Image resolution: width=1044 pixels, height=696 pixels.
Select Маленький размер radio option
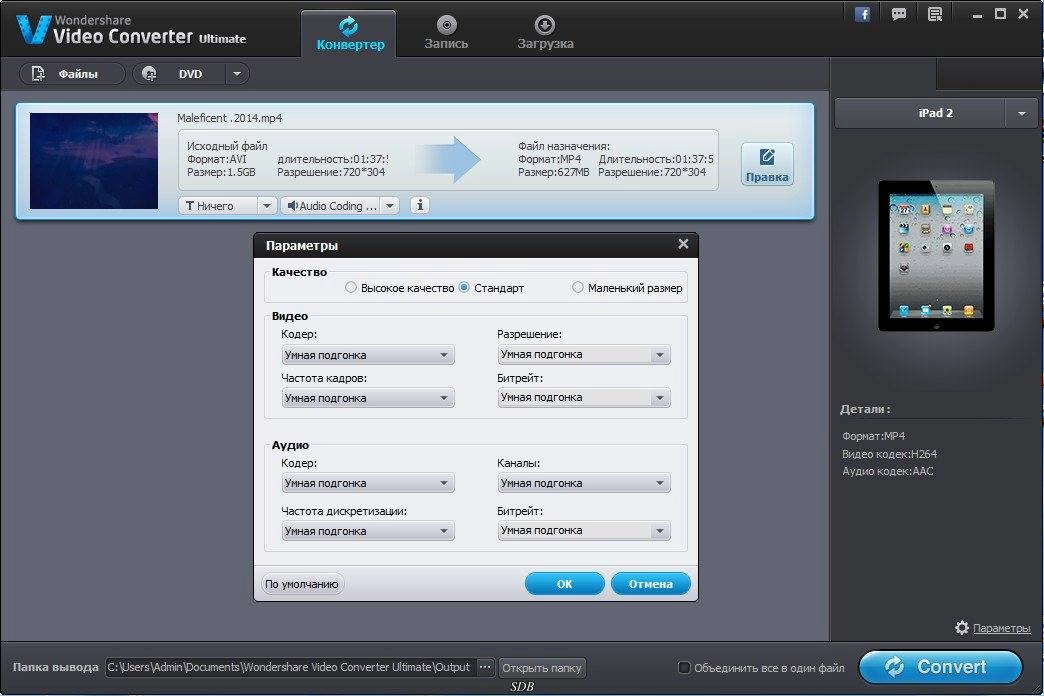(x=577, y=287)
